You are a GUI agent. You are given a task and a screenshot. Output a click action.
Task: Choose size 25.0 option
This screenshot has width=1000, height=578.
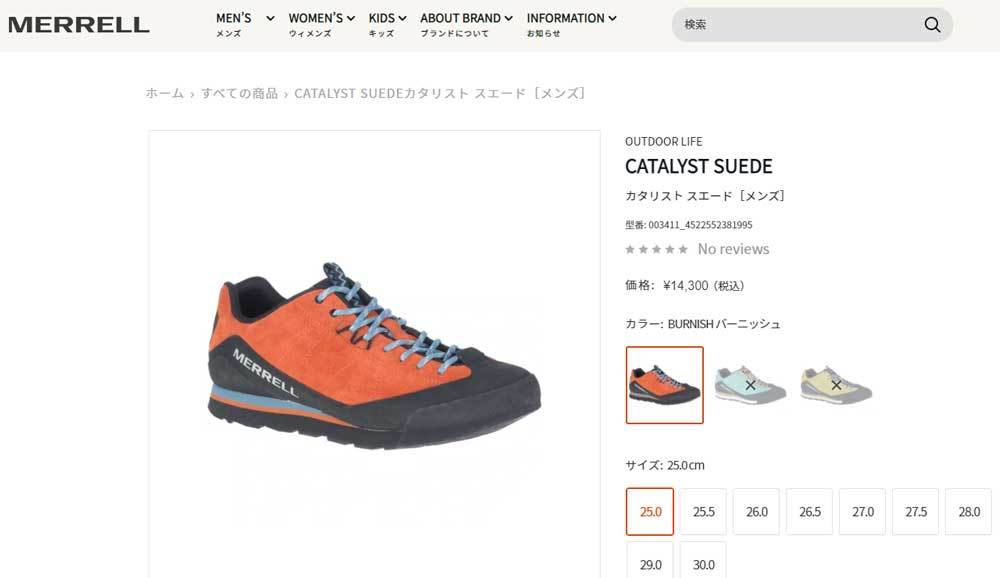pyautogui.click(x=650, y=512)
